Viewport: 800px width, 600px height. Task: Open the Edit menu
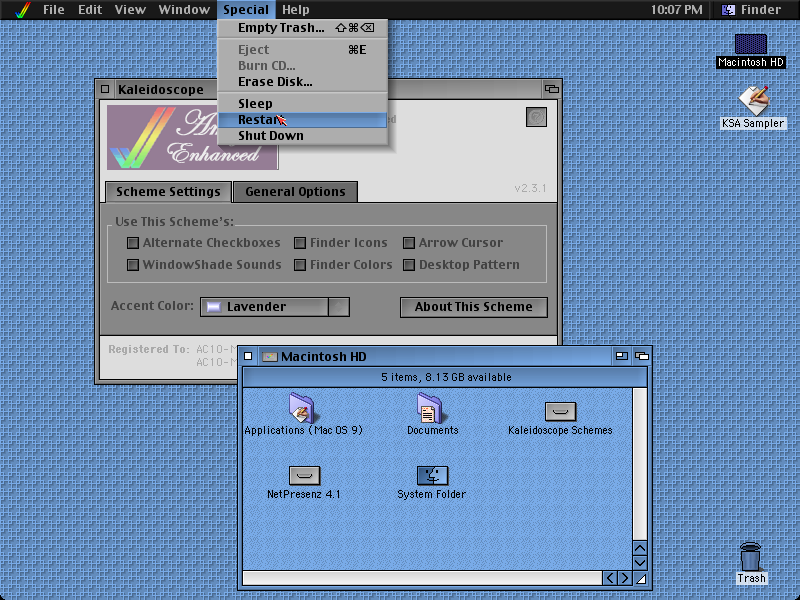click(x=90, y=10)
